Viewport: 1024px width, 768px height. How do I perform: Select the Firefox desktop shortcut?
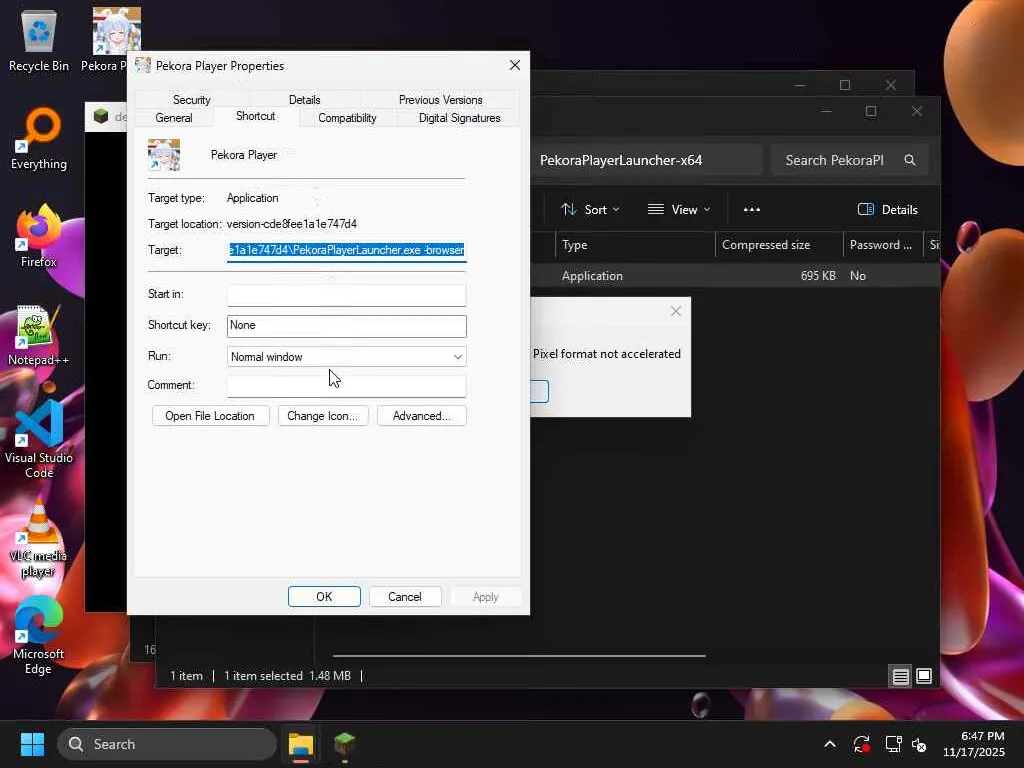(39, 236)
